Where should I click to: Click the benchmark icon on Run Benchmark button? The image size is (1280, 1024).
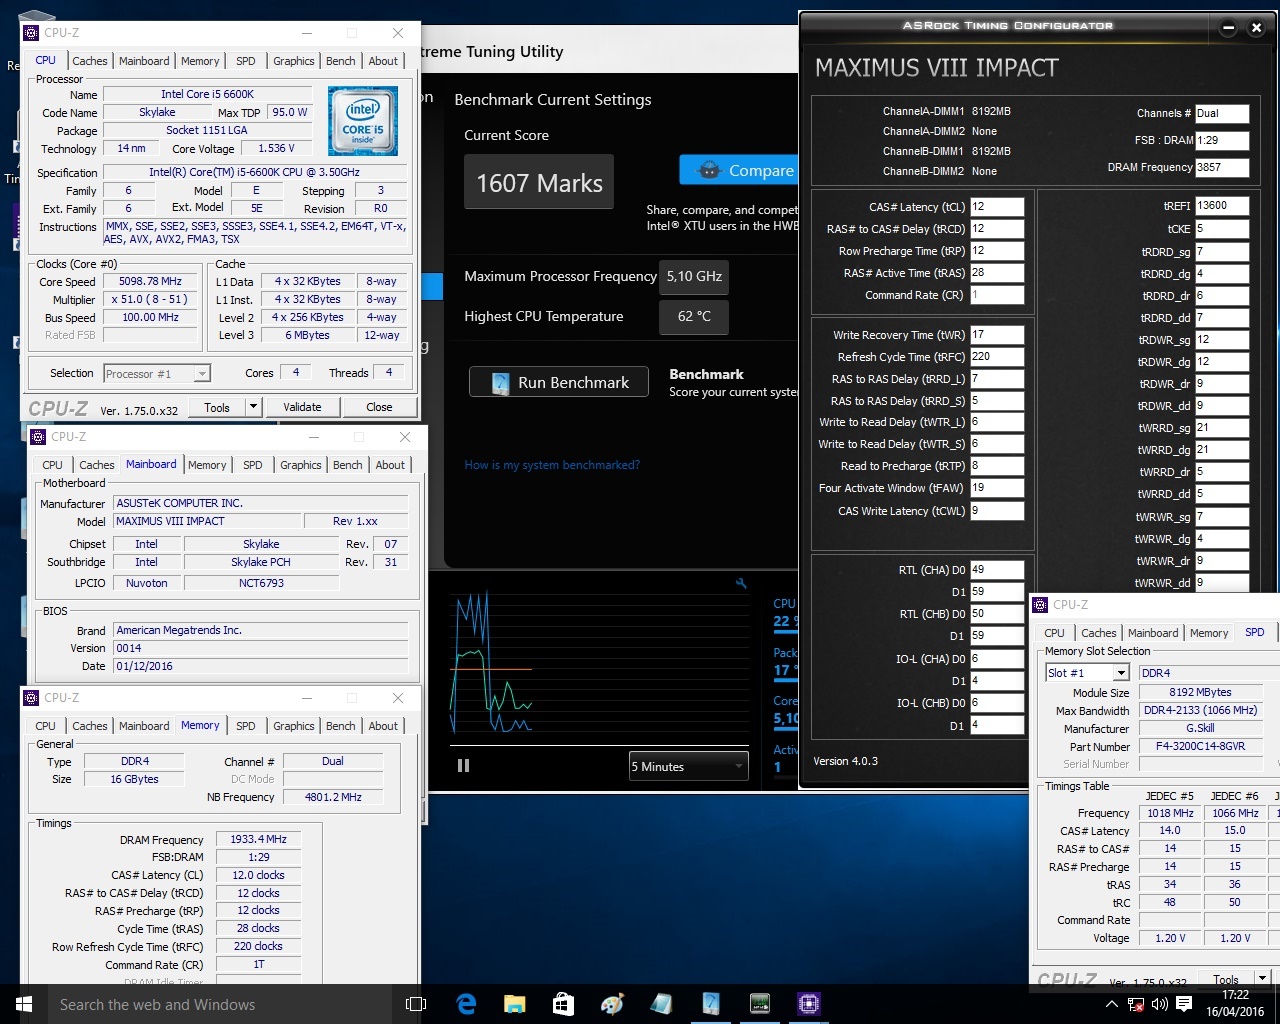point(501,382)
